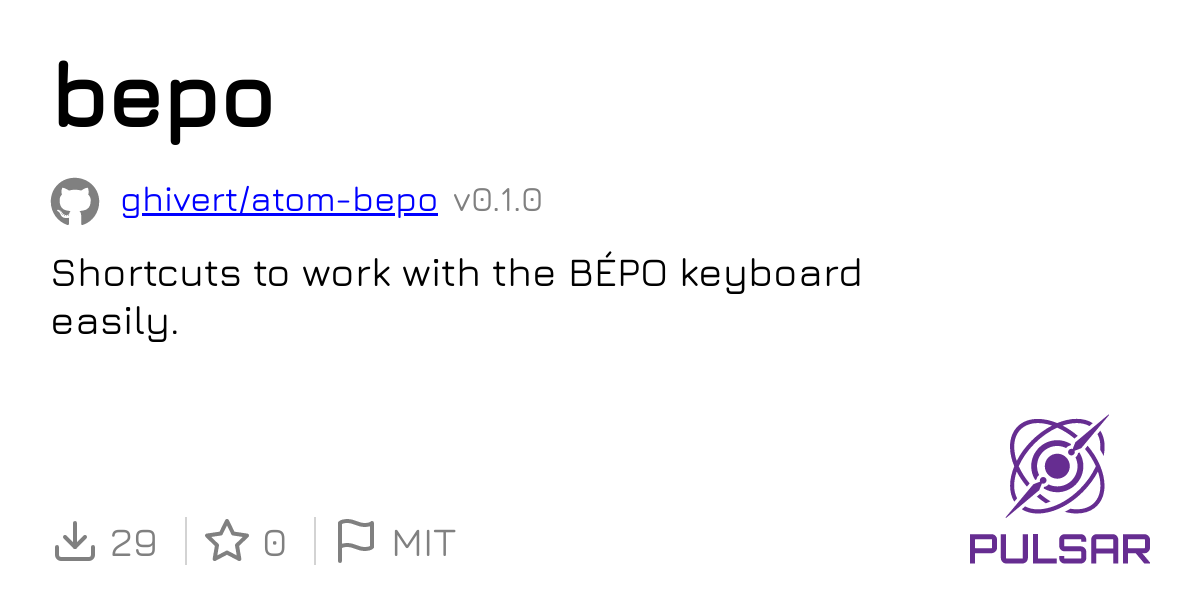Click the divider between stars and license
Viewport: 1200px width, 600px height.
[315, 542]
